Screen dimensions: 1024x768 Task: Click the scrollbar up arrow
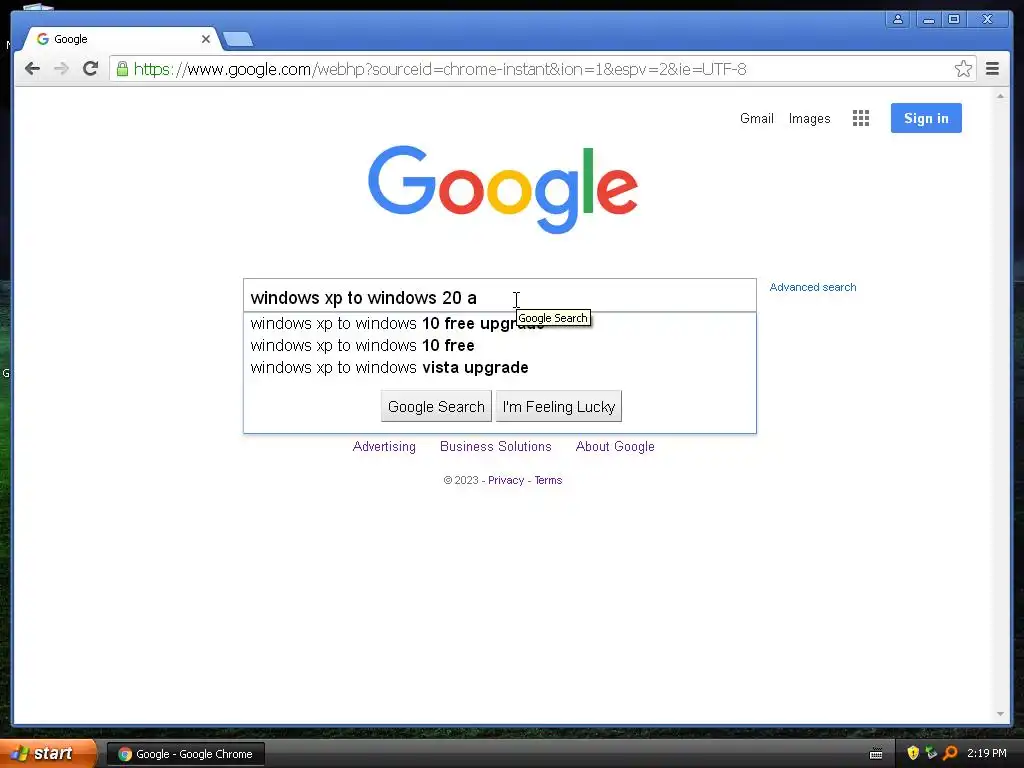point(1000,96)
